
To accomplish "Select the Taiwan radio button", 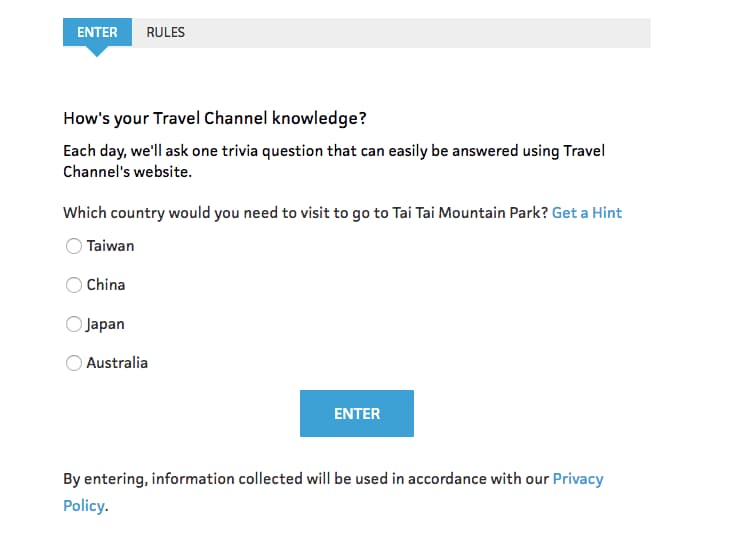I will (x=74, y=246).
